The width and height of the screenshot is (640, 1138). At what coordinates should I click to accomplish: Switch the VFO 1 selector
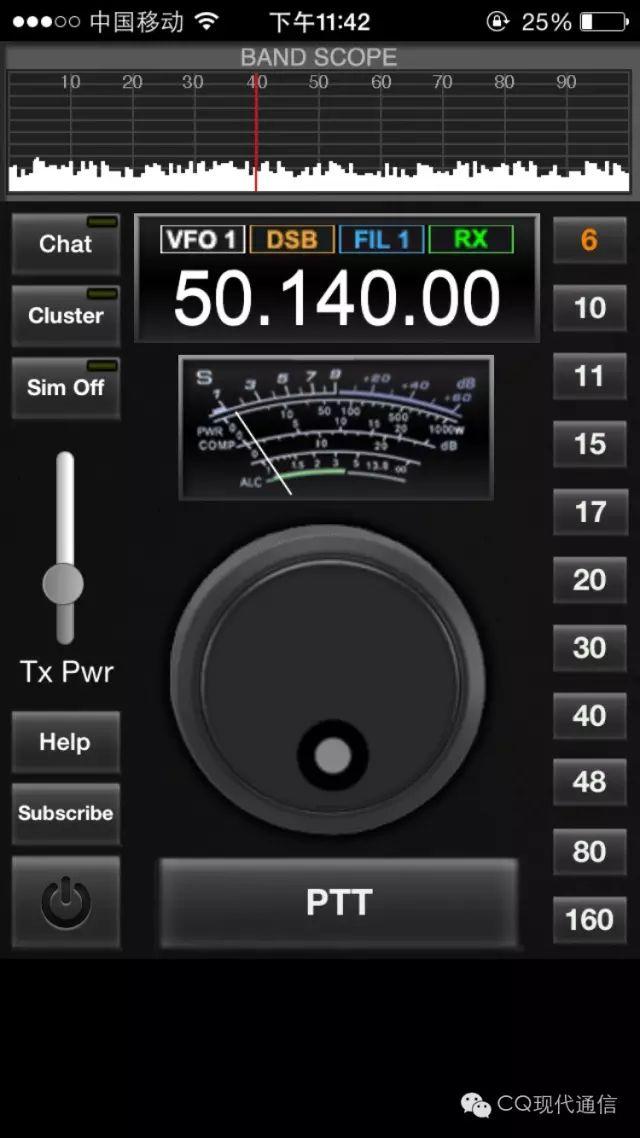202,240
